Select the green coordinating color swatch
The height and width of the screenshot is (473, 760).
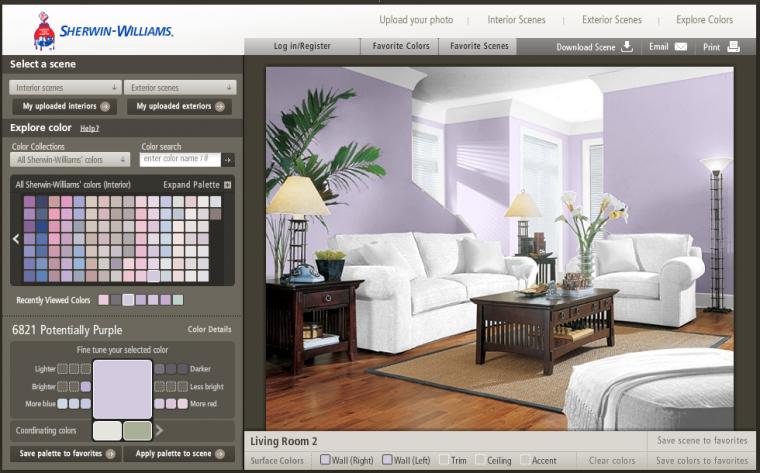point(138,430)
